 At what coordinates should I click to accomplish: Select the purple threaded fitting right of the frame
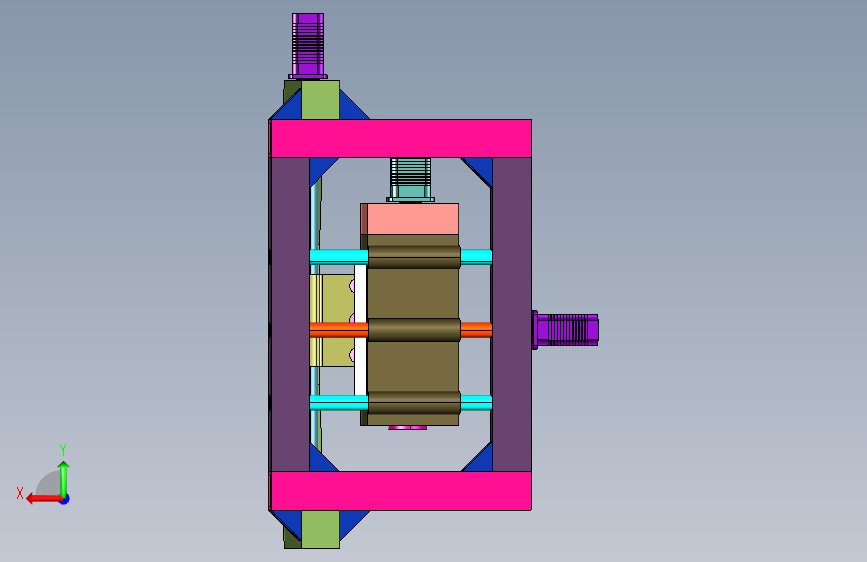(x=565, y=330)
